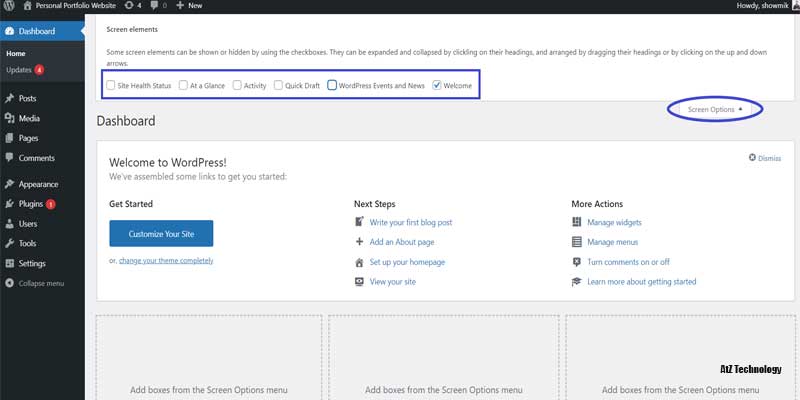Click the menu list icon beside Manage menus
Screen dimensions: 800x400
coord(577,242)
